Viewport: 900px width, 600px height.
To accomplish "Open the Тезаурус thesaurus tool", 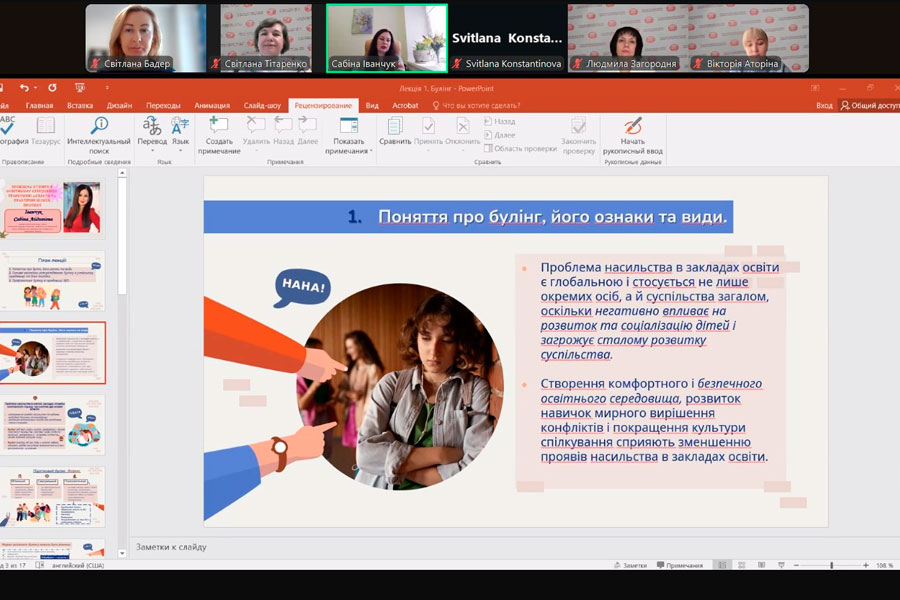I will click(x=45, y=126).
